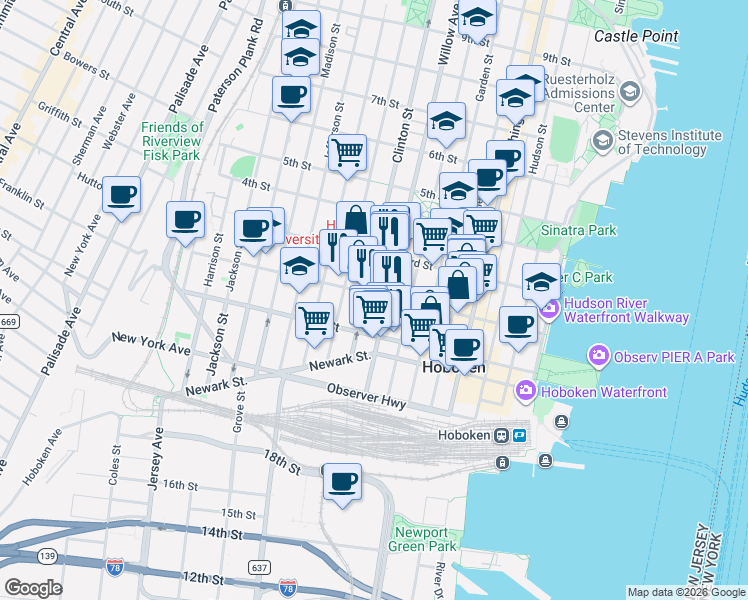The image size is (748, 600).
Task: Click the Interstate 78 shield near 12th St
Action: pos(288,589)
